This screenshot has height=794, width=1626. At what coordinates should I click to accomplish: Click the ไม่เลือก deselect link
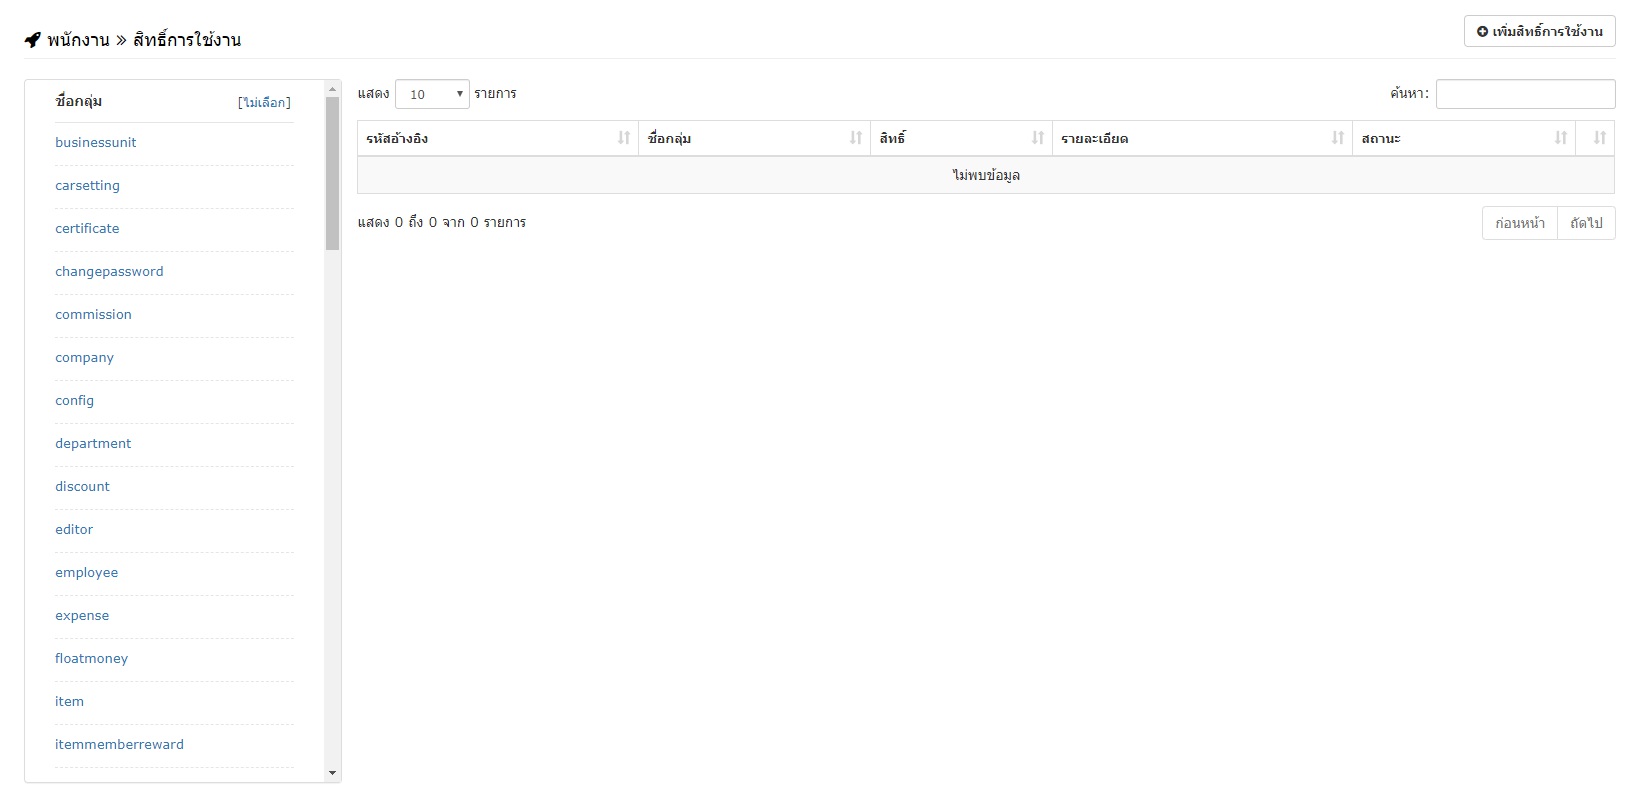(265, 102)
